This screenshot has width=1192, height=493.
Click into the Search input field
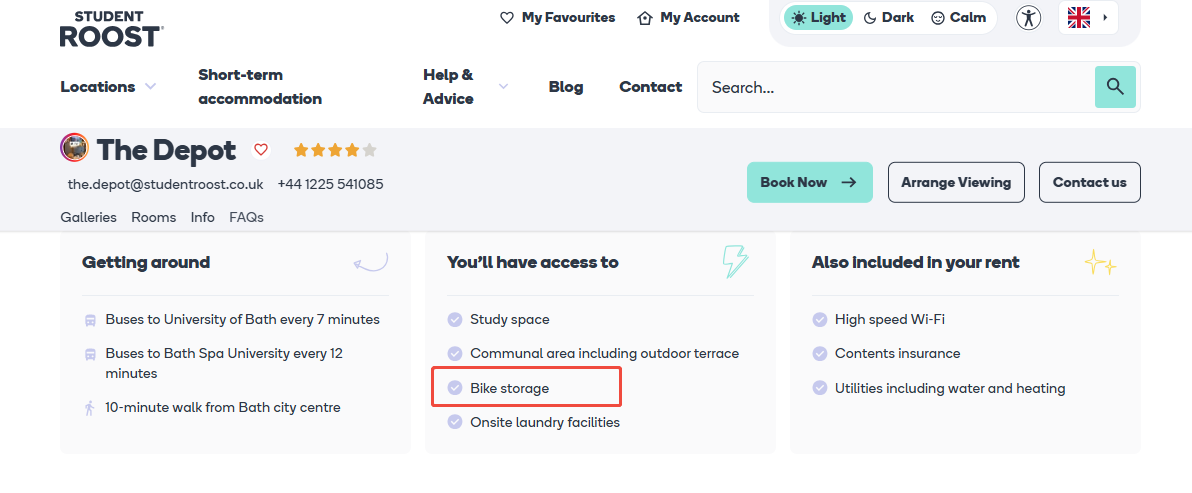(895, 87)
